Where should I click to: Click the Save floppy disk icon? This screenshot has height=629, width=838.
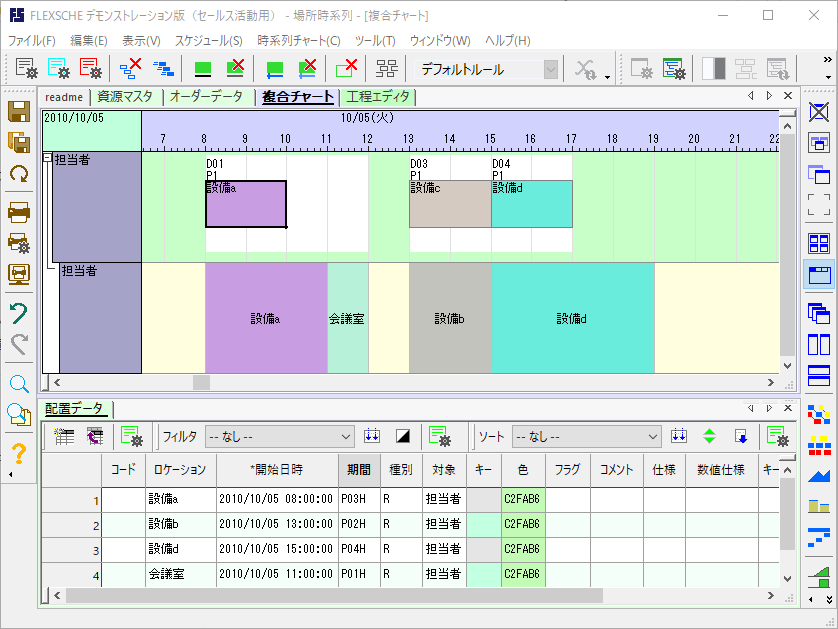click(18, 109)
